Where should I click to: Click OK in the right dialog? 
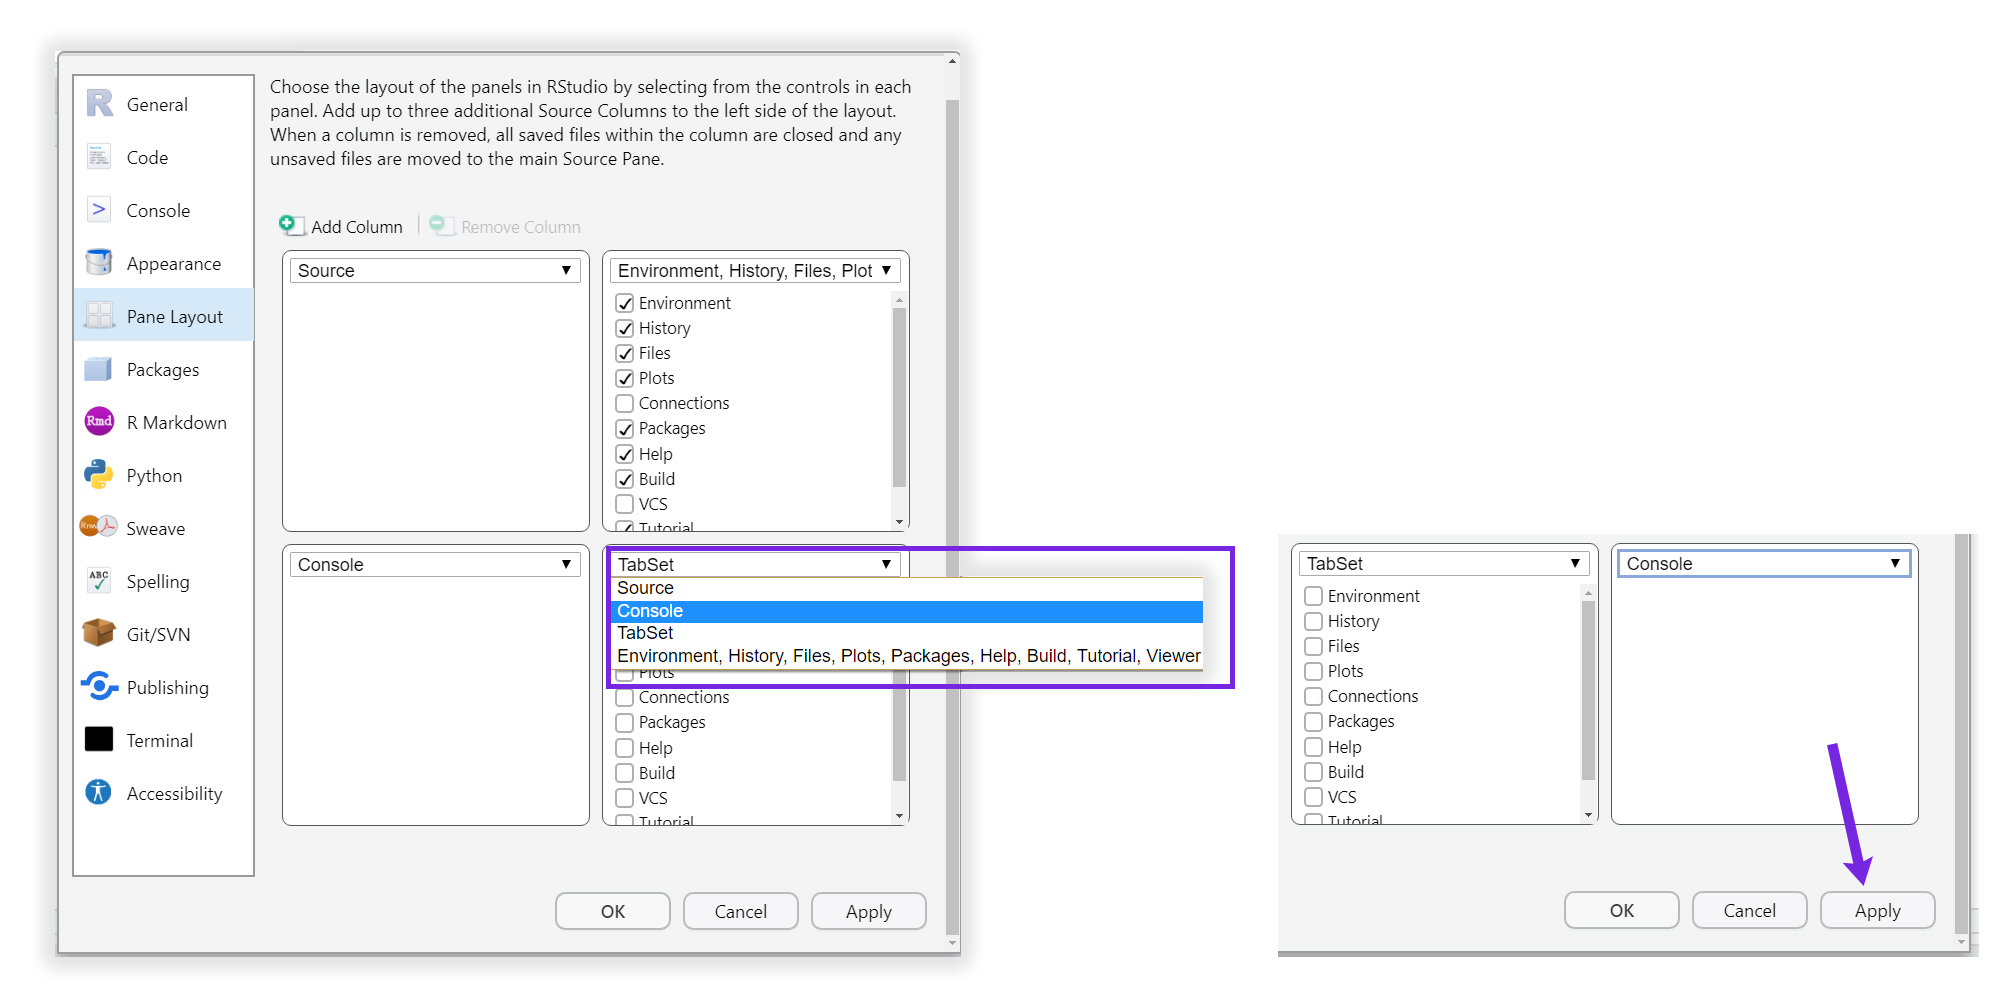click(1622, 910)
